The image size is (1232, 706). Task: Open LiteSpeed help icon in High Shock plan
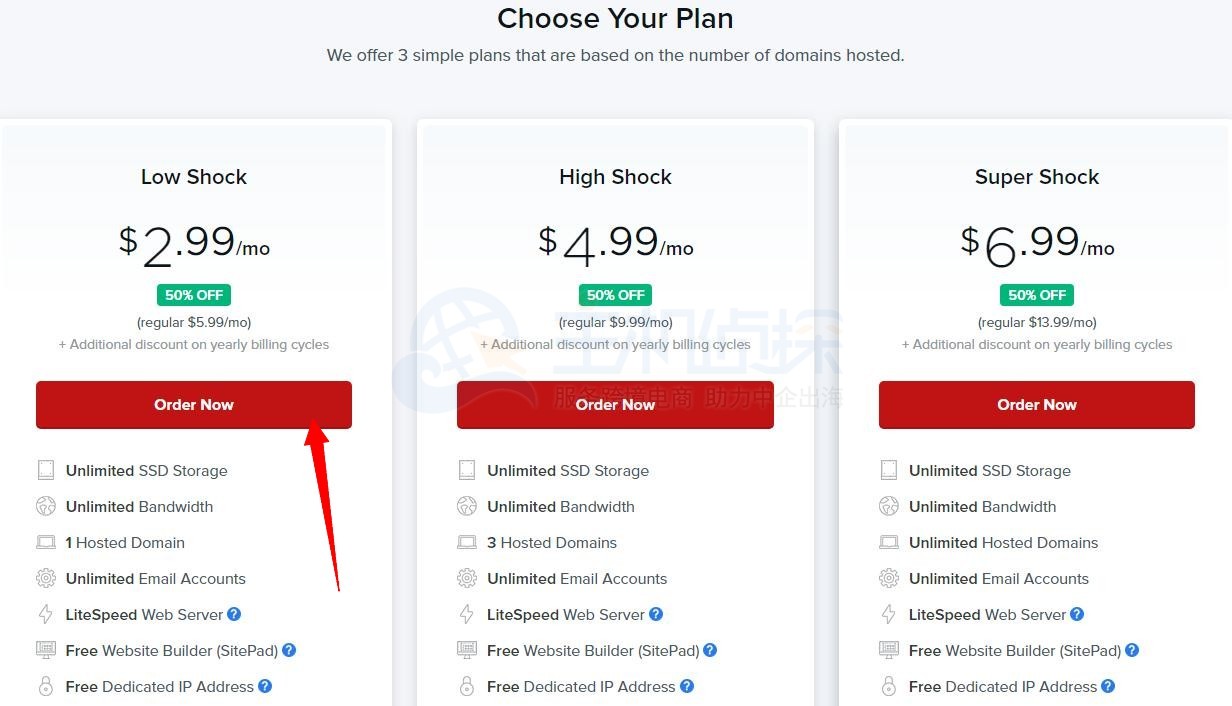[x=656, y=614]
